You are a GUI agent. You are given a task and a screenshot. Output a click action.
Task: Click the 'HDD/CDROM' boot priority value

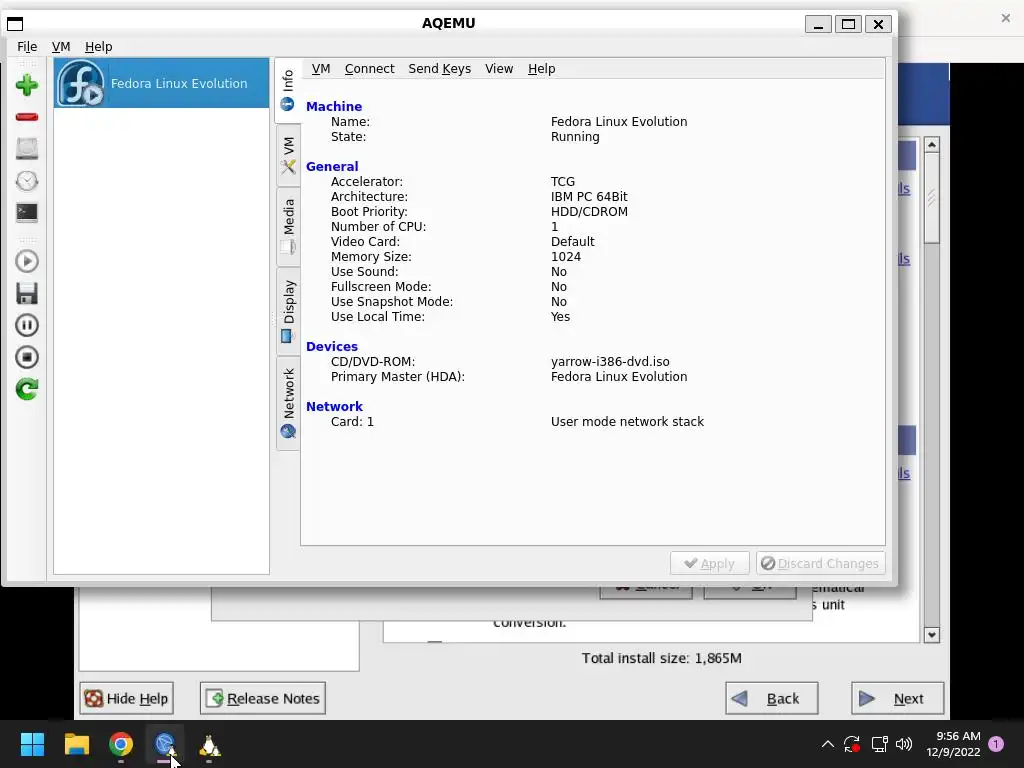589,212
